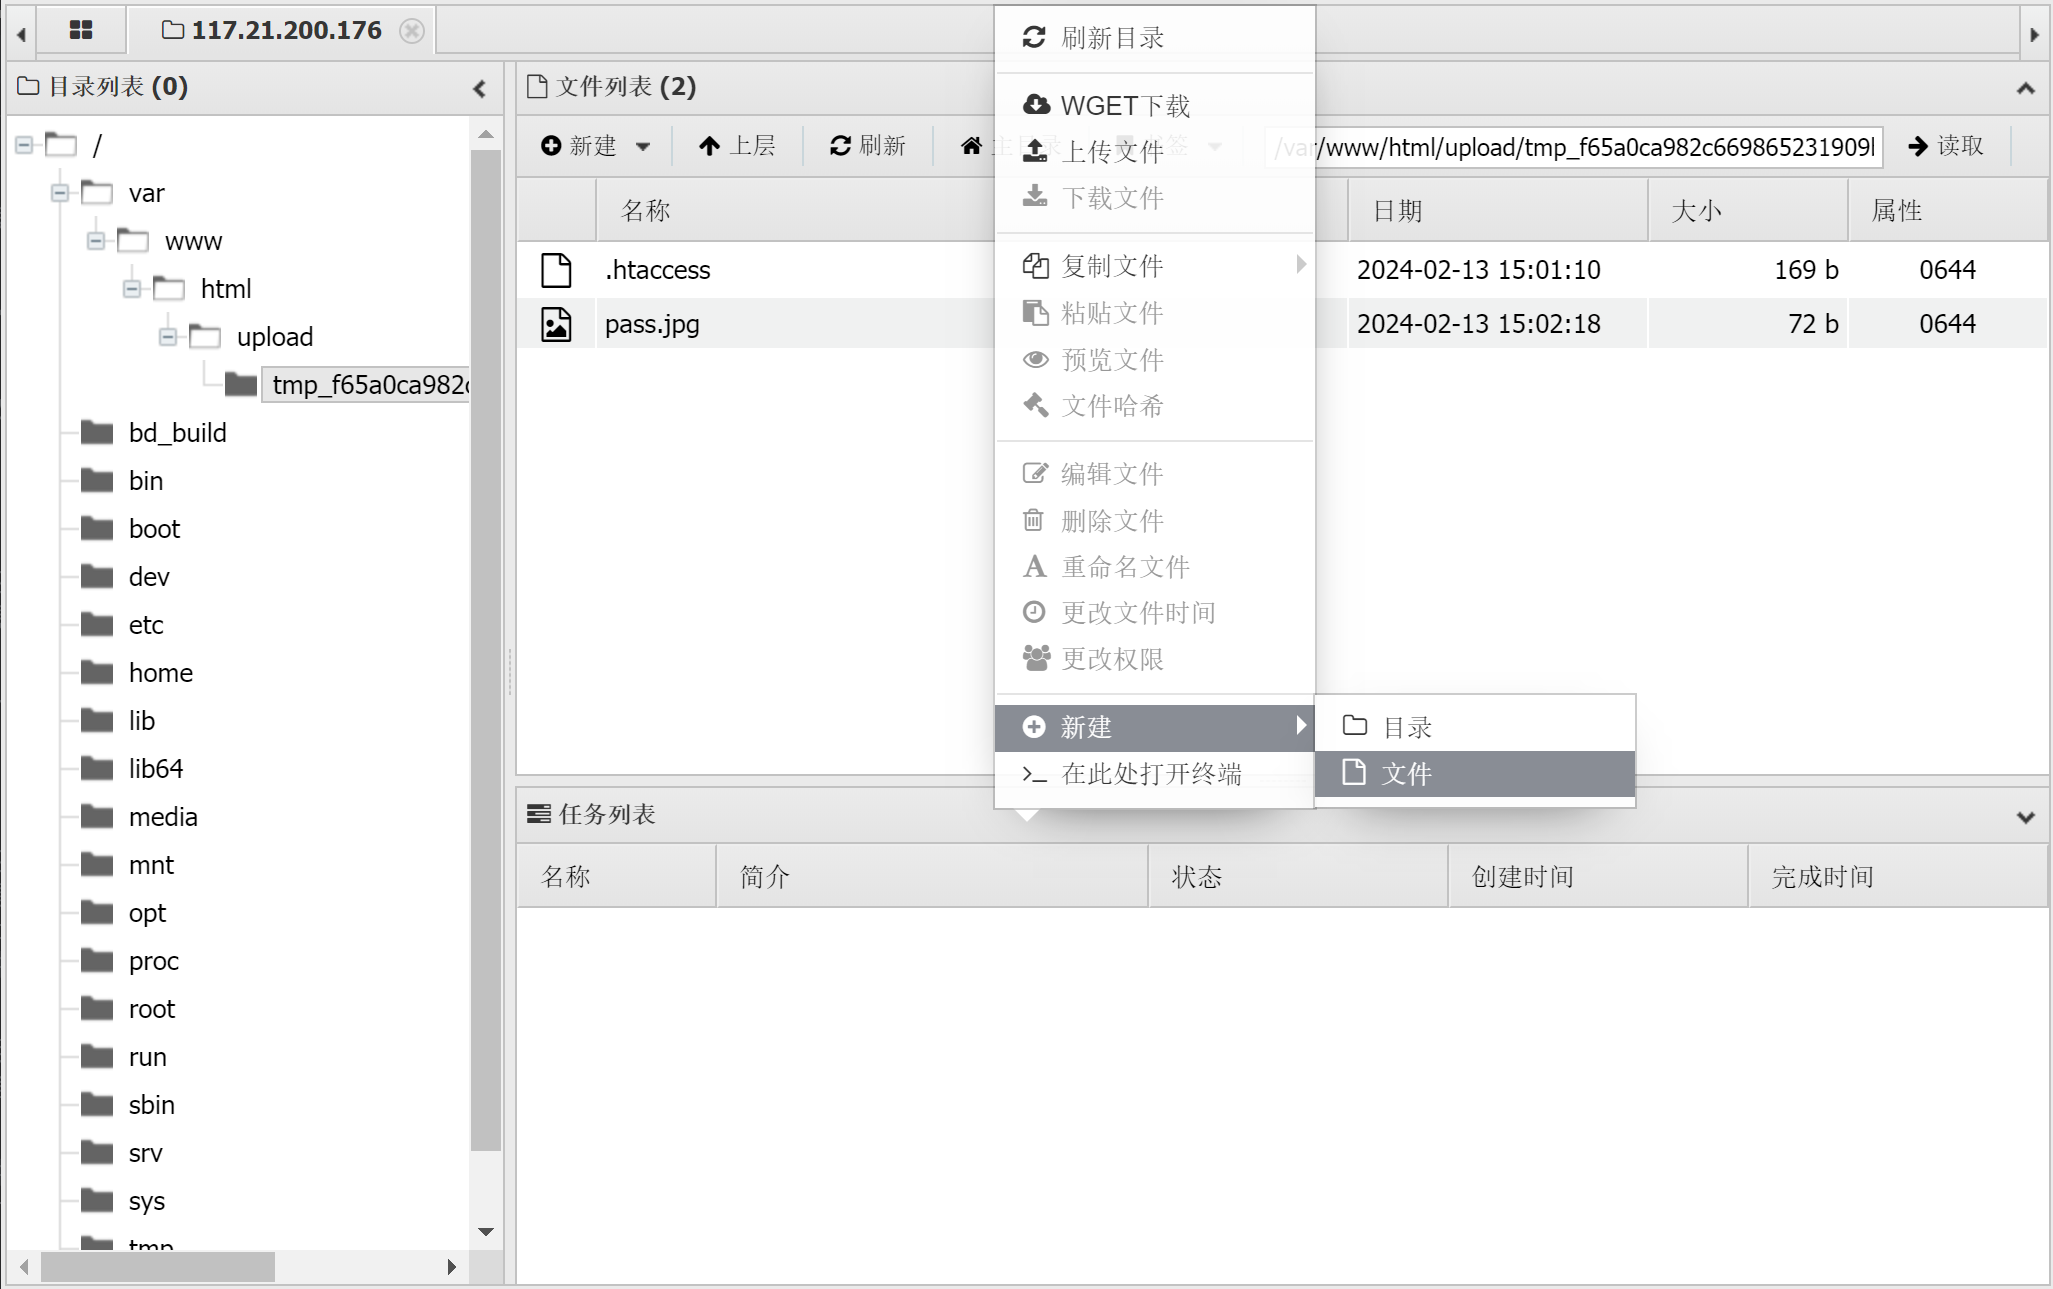Choose 文件哈希 in context menu
This screenshot has width=2053, height=1289.
pos(1155,406)
